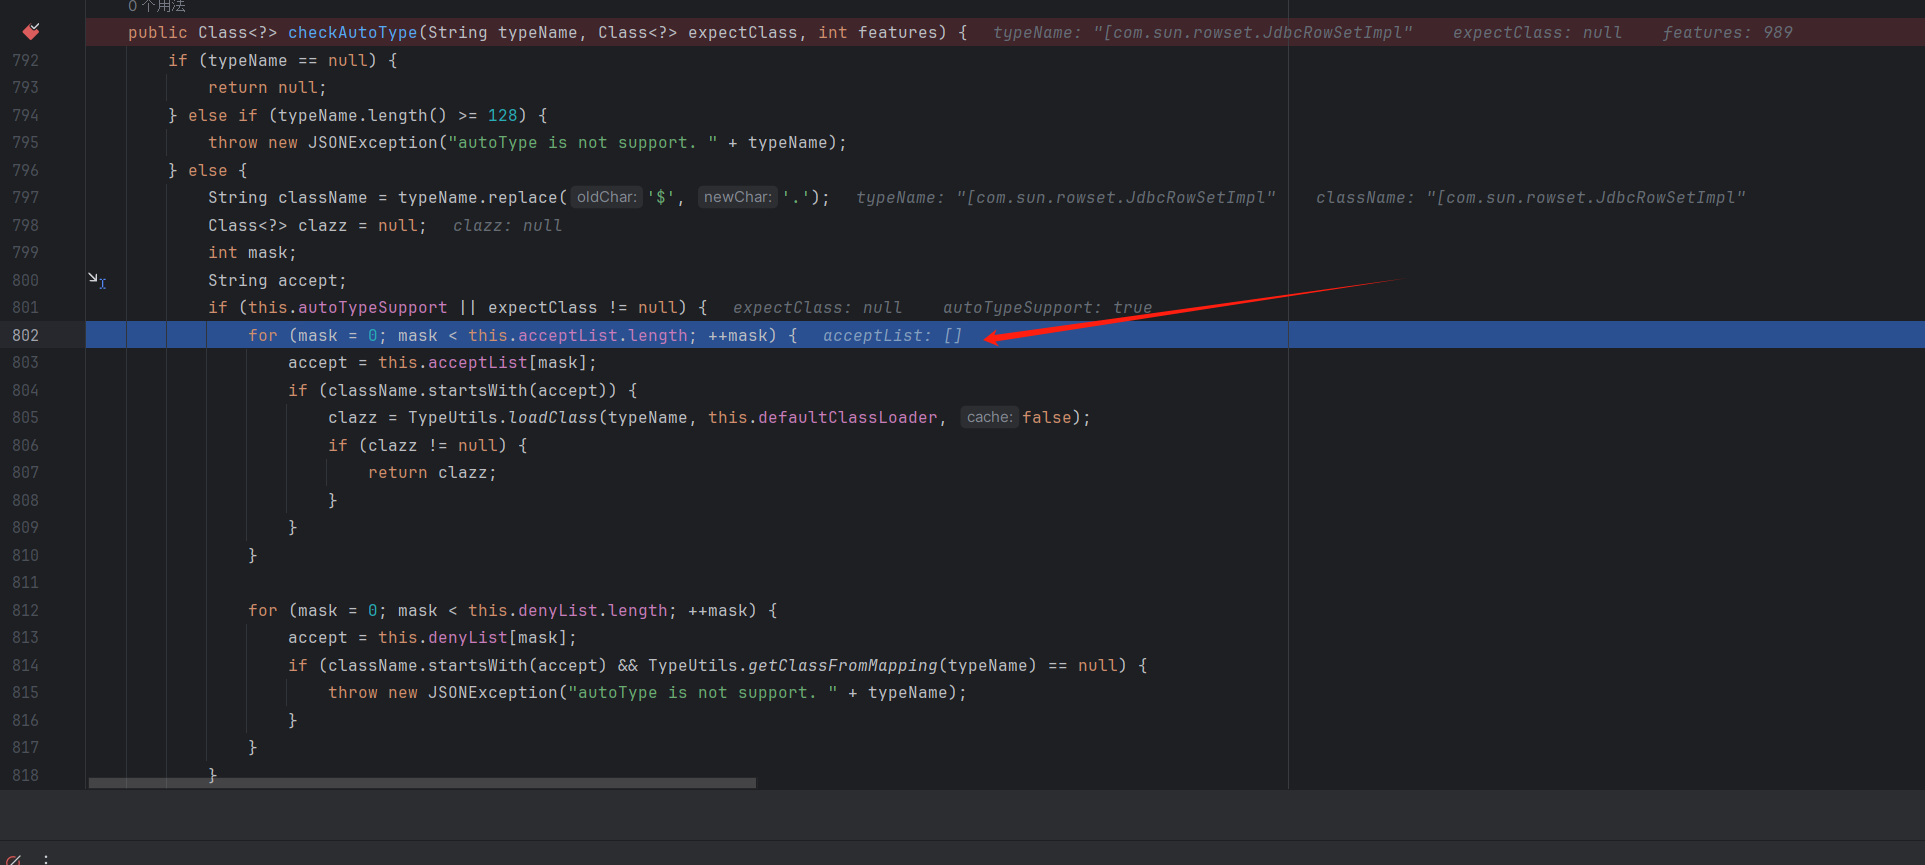The width and height of the screenshot is (1925, 865).
Task: Click this.denyList.length in for loop
Action: pos(568,610)
